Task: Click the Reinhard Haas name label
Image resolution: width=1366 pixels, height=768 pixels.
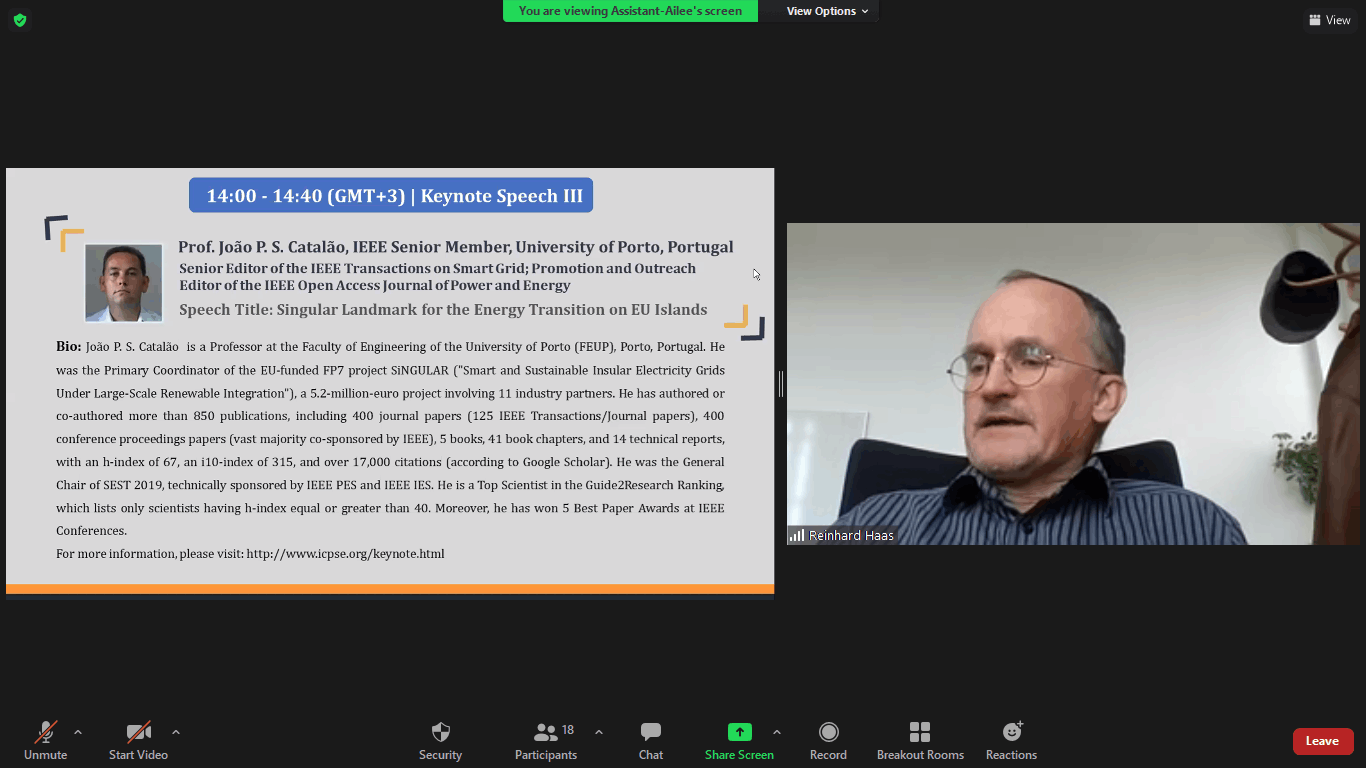Action: pyautogui.click(x=851, y=536)
